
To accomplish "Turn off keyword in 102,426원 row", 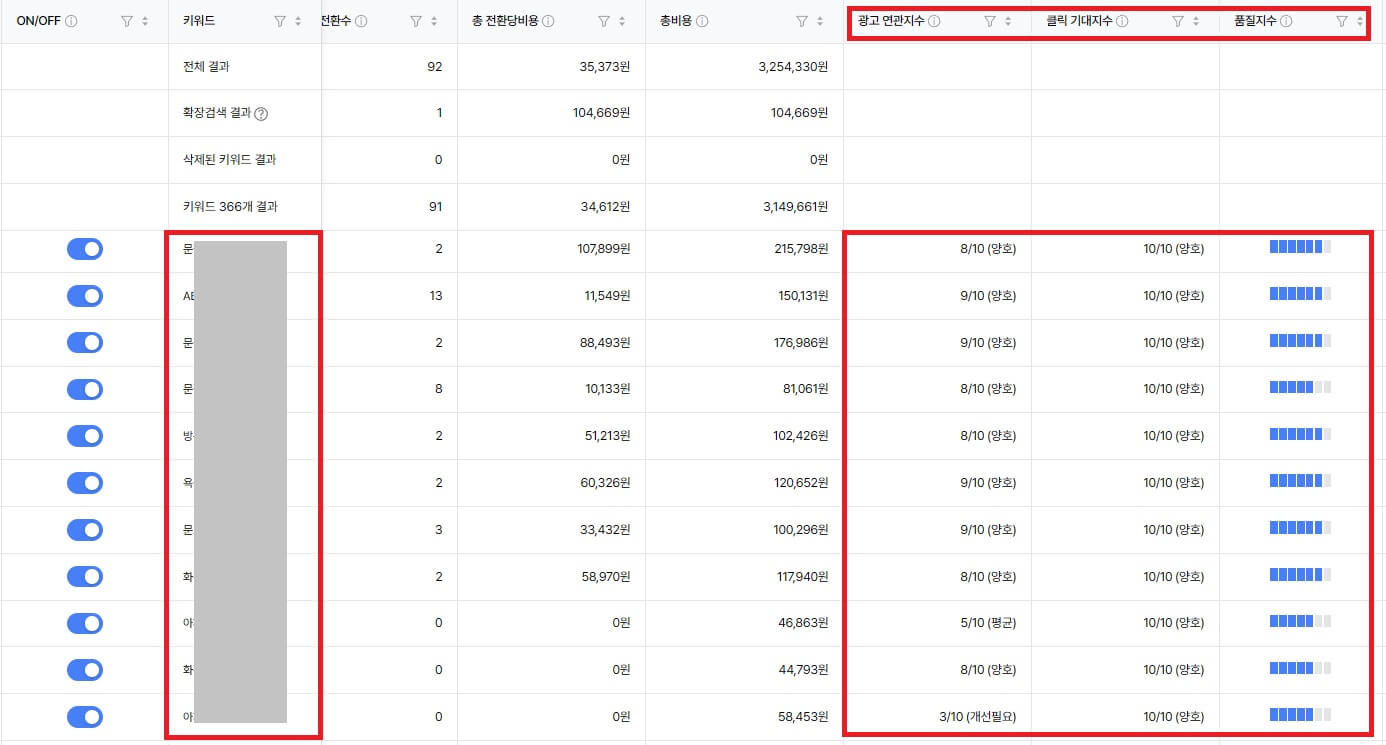I will pos(85,436).
